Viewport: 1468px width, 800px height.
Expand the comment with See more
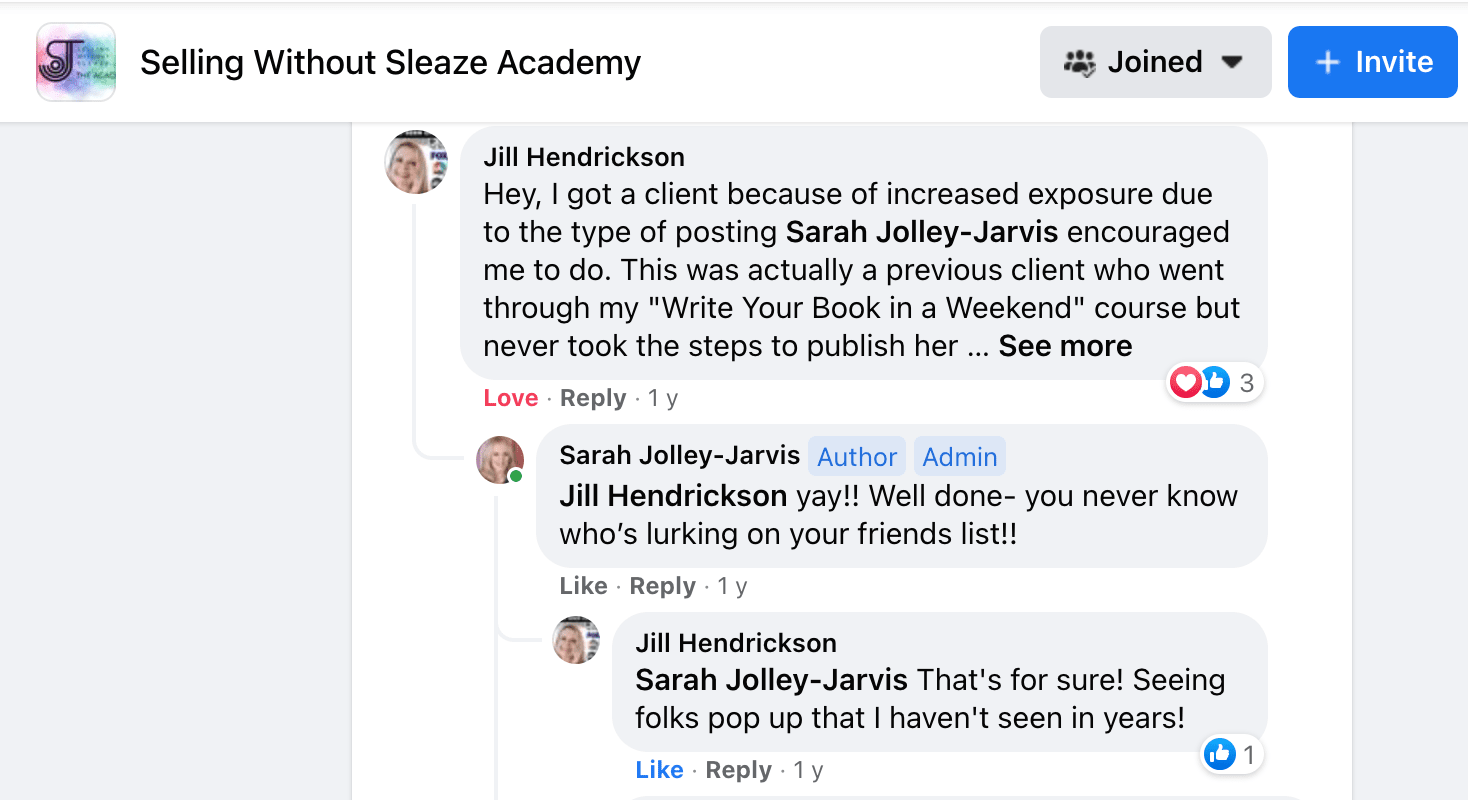1065,346
